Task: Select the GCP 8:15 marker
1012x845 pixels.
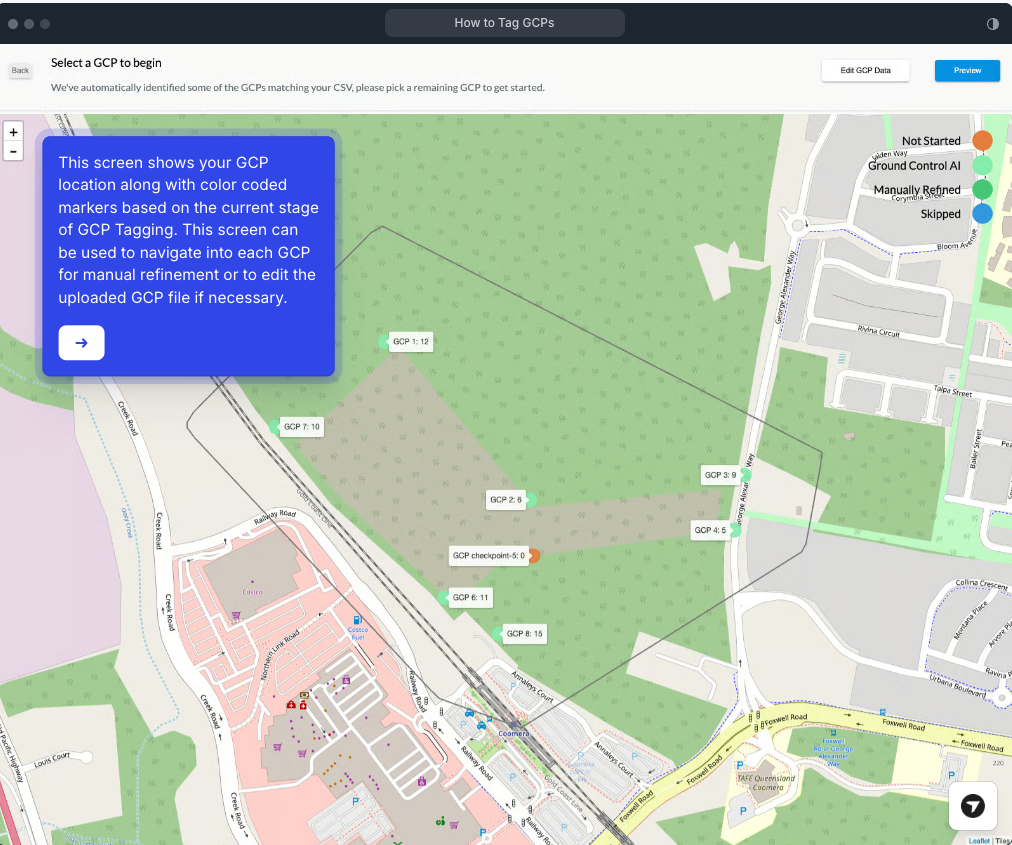Action: click(x=525, y=633)
